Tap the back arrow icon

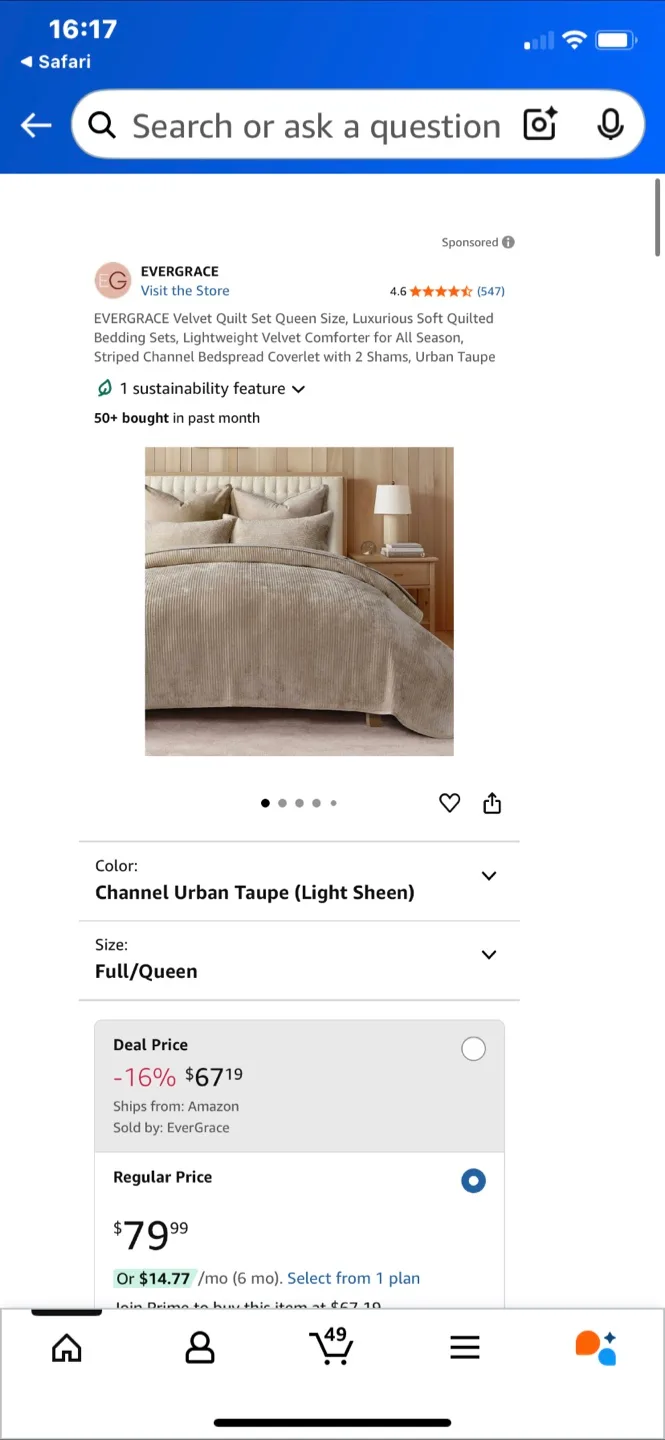click(36, 125)
